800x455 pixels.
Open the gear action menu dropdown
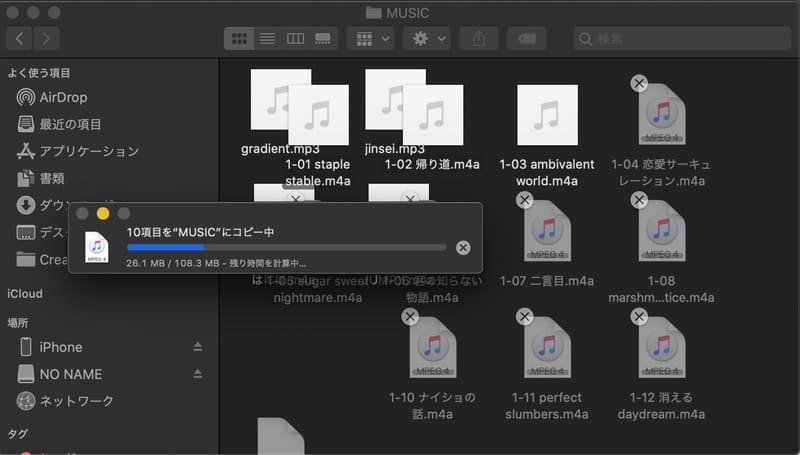point(428,39)
